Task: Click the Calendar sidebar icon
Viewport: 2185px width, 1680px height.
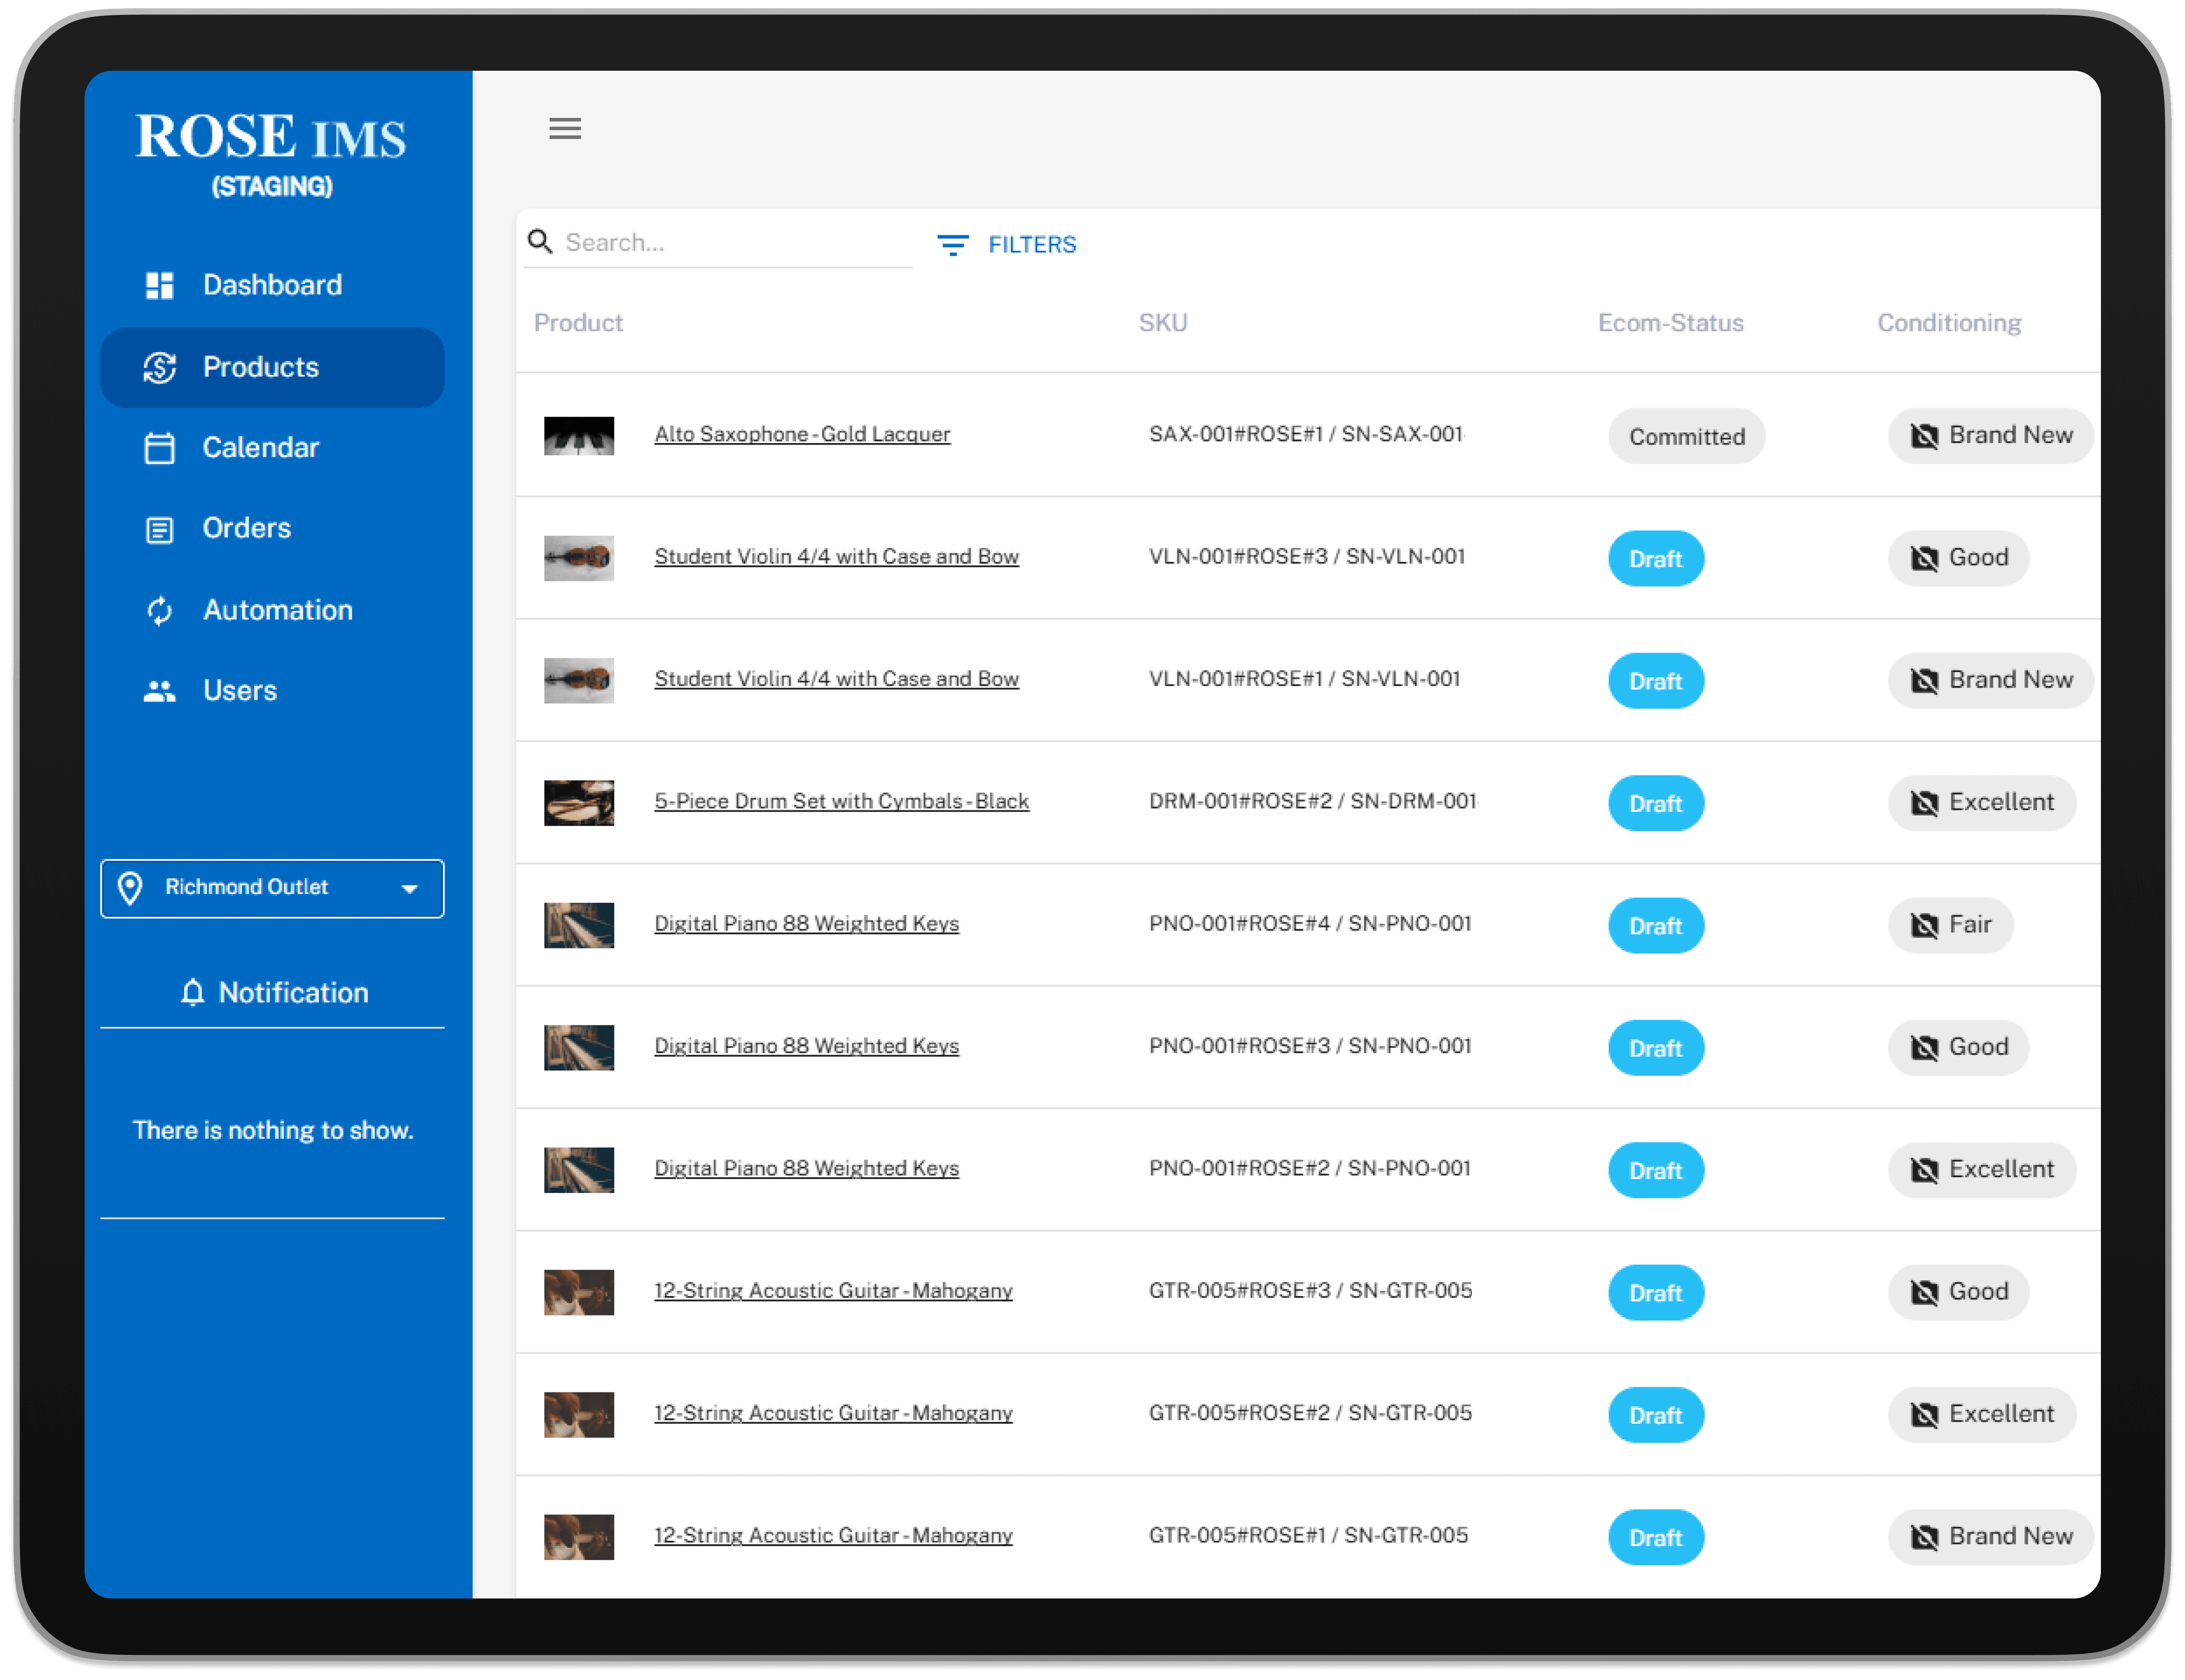Action: pos(159,448)
